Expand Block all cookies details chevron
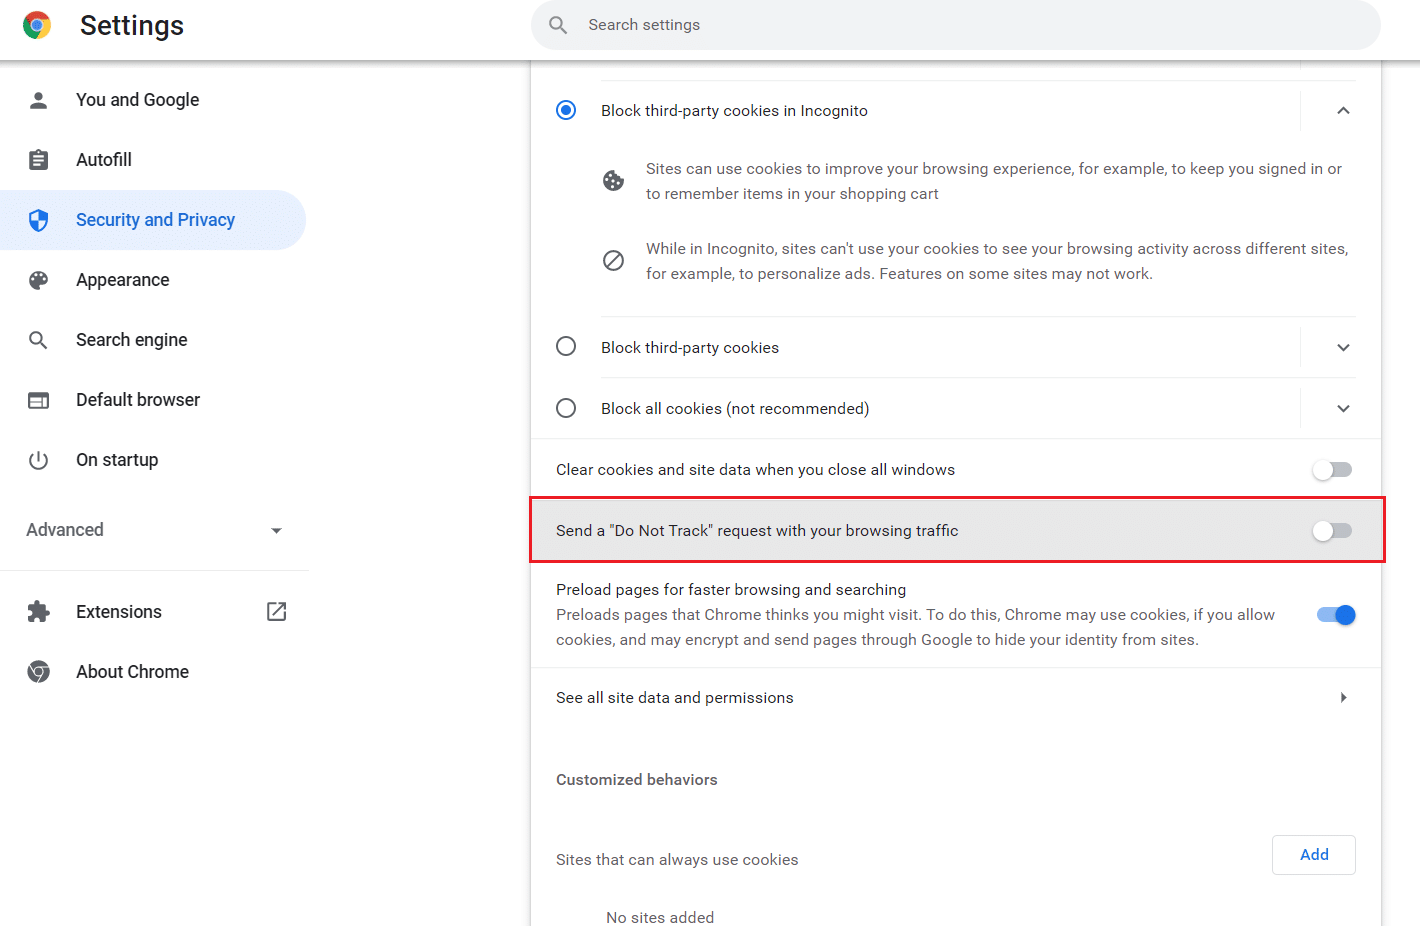The width and height of the screenshot is (1420, 926). pos(1343,409)
